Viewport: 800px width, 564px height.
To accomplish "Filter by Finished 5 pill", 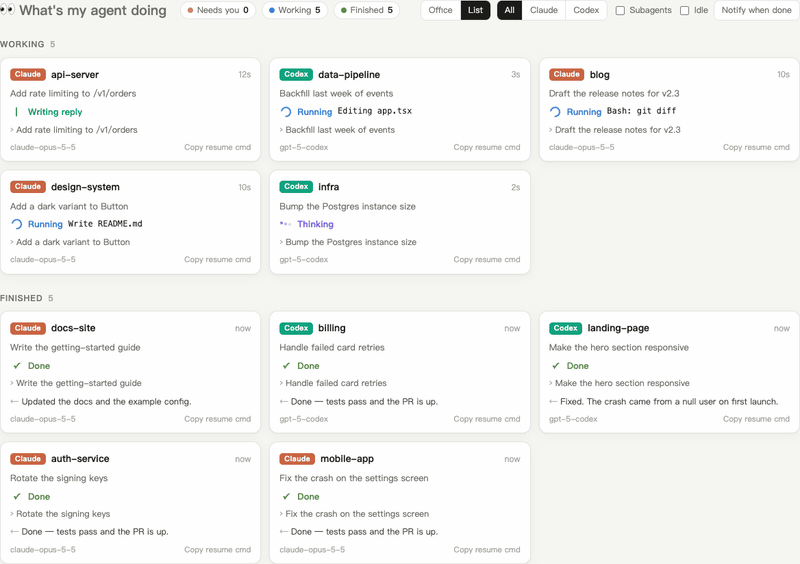I will point(366,10).
